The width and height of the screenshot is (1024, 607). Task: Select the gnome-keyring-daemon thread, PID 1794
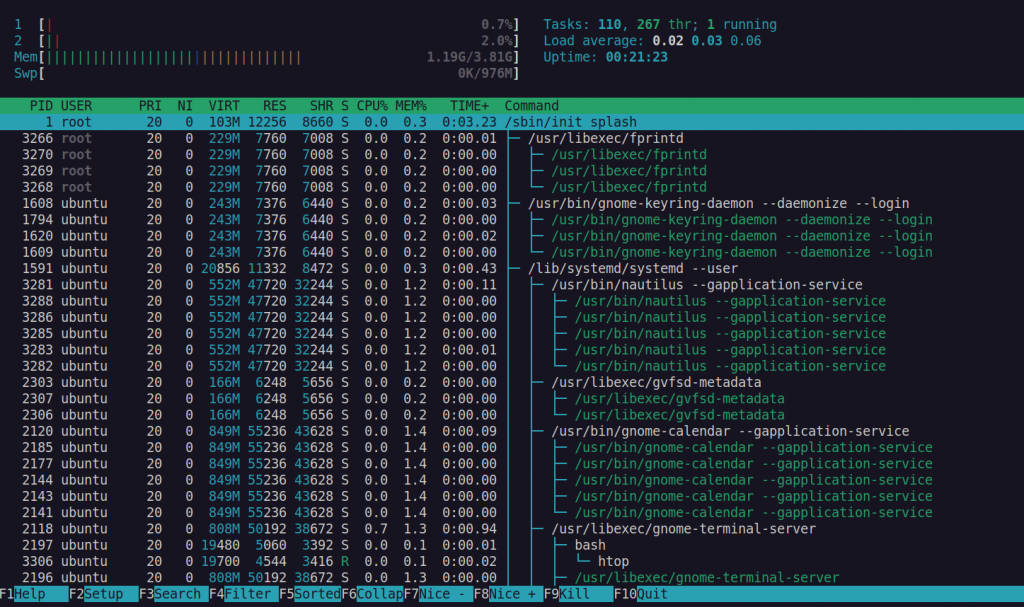512,220
